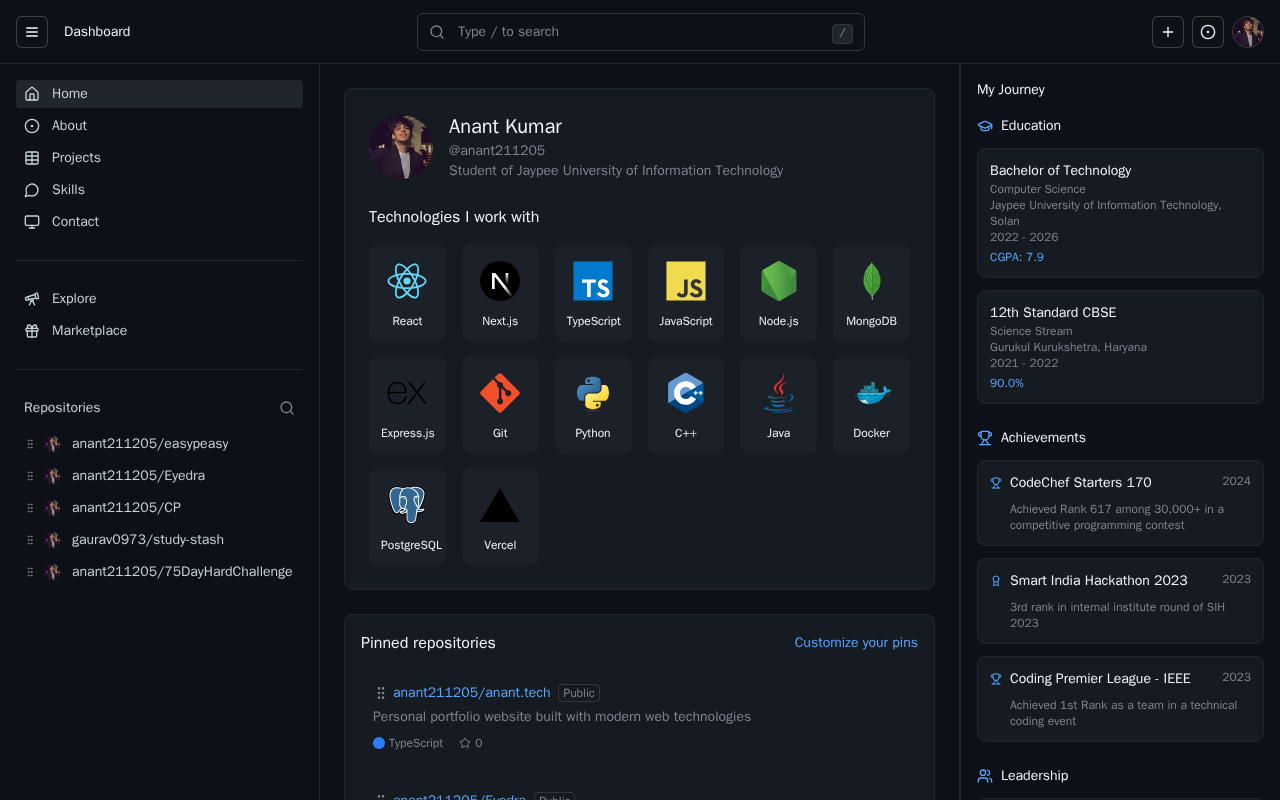Click the Coding Premier League - IEEE card
This screenshot has width=1280, height=800.
[1120, 699]
